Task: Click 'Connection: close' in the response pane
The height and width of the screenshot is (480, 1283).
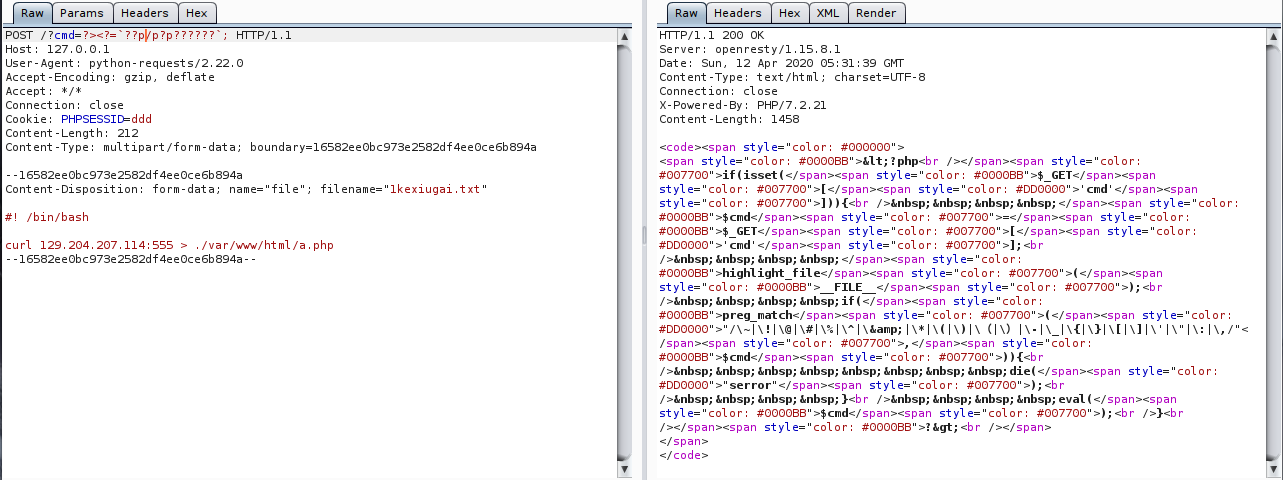Action: [719, 91]
